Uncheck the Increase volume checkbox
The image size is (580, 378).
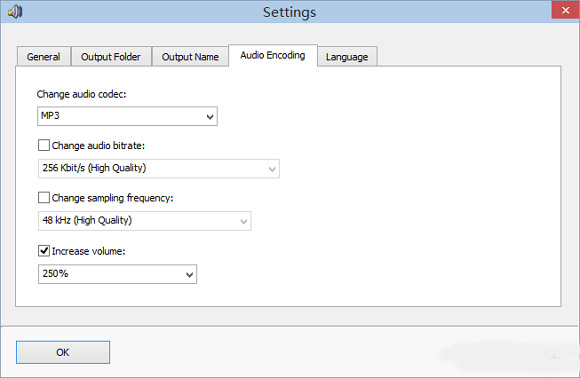[x=44, y=251]
